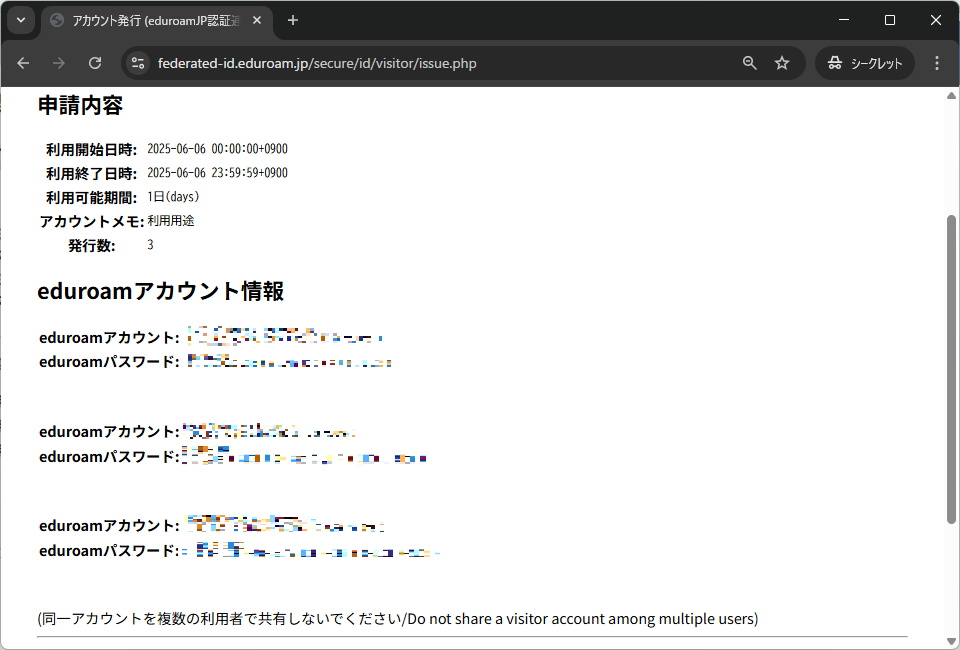
Task: Open a new browser tab
Action: 293,20
